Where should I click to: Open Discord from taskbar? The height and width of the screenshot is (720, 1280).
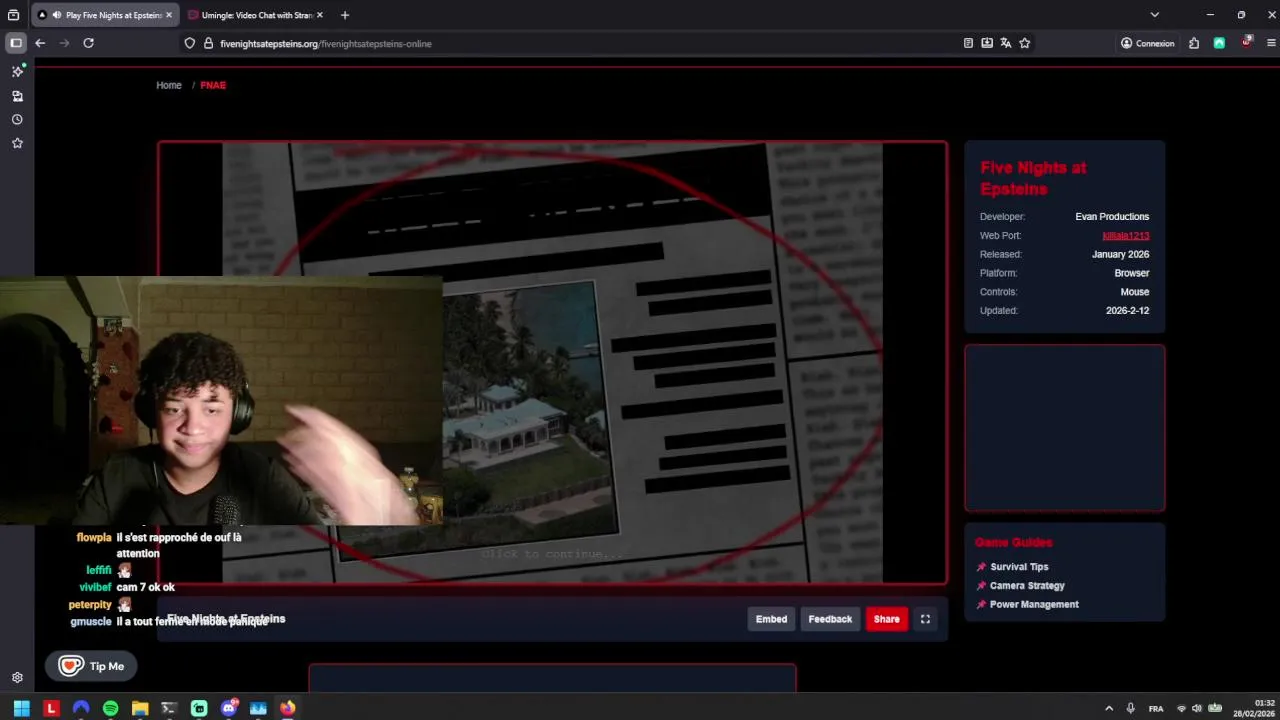229,708
